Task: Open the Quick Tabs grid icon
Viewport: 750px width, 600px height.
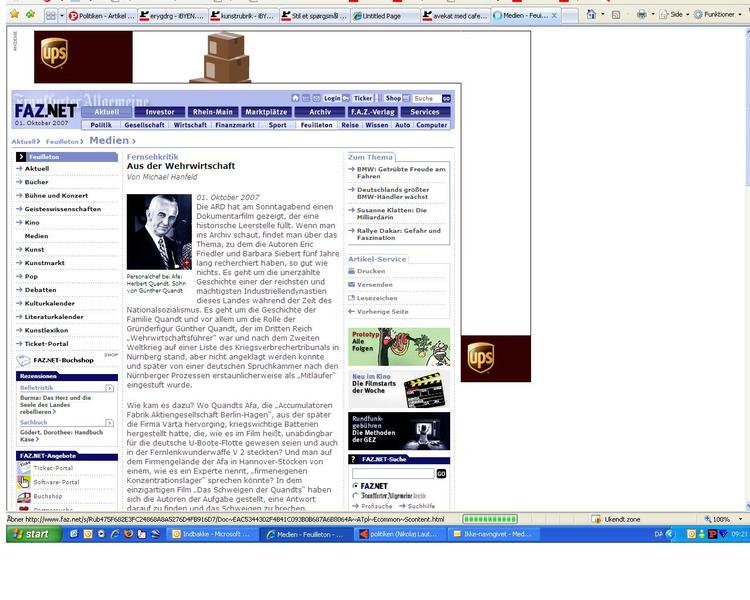Action: coord(50,16)
